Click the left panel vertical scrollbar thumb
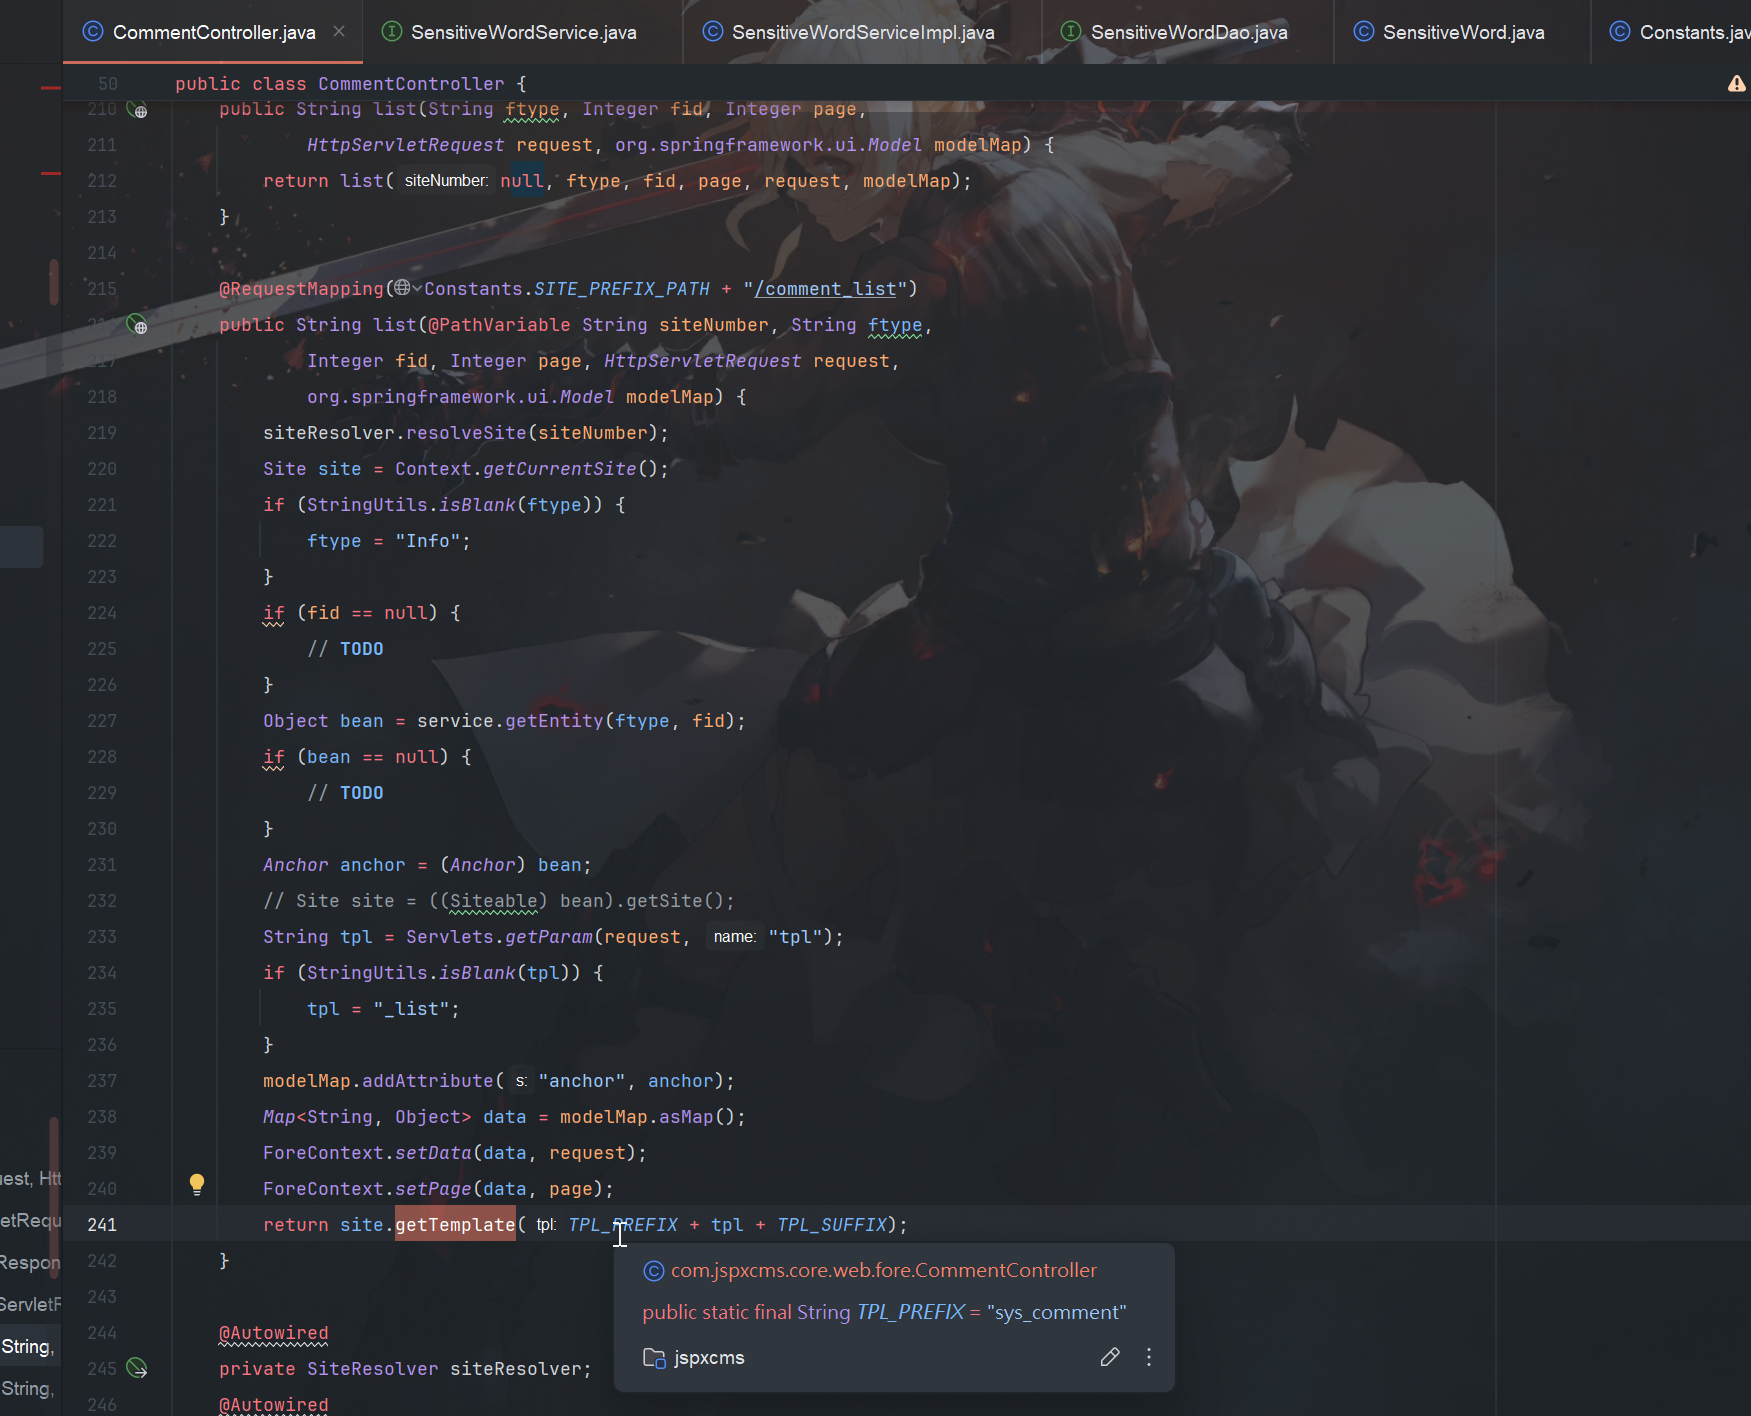This screenshot has width=1751, height=1416. point(53,281)
